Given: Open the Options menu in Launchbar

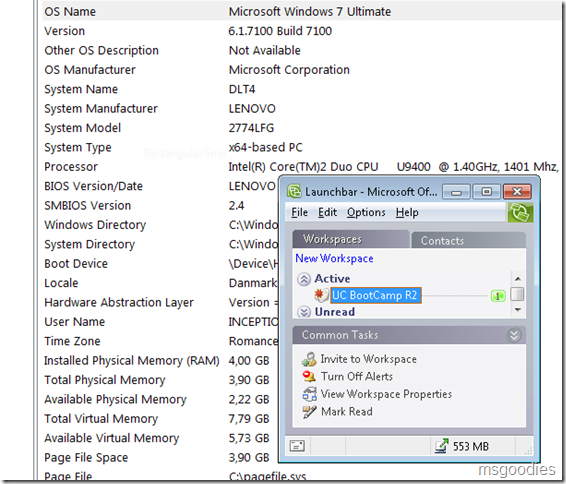Looking at the screenshot, I should click(x=366, y=213).
